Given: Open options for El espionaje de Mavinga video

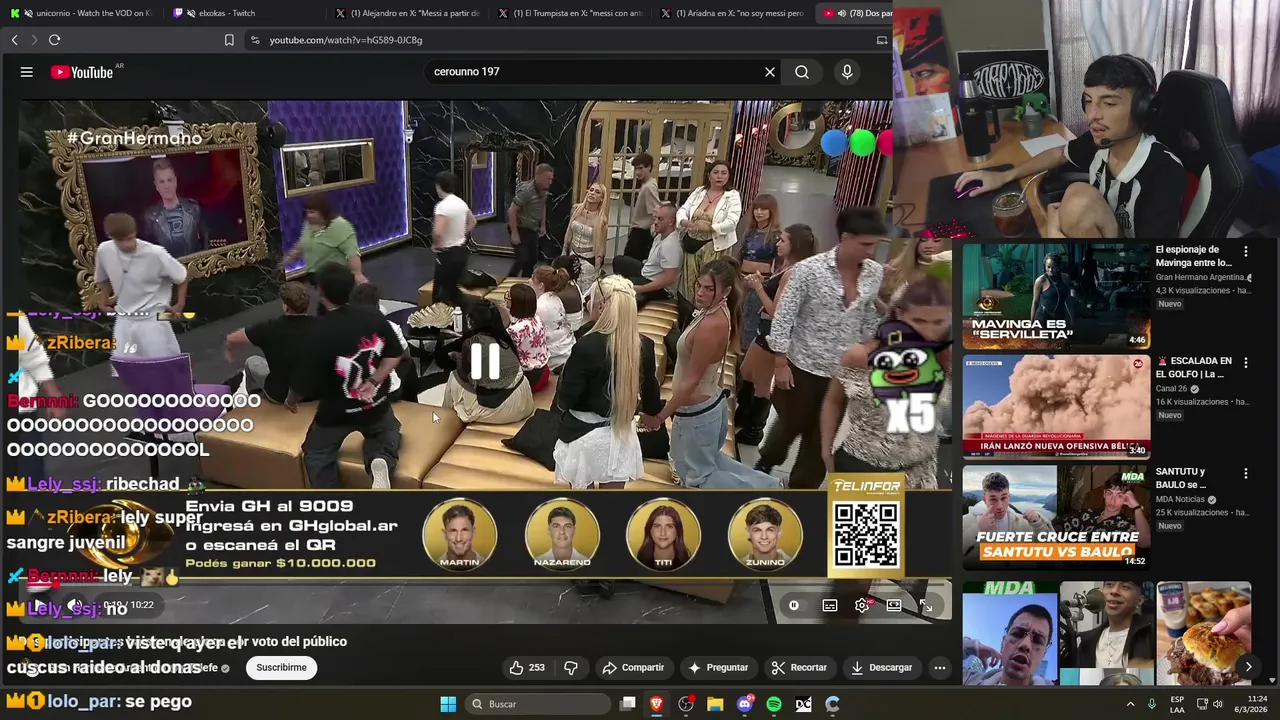Looking at the screenshot, I should click(x=1246, y=251).
